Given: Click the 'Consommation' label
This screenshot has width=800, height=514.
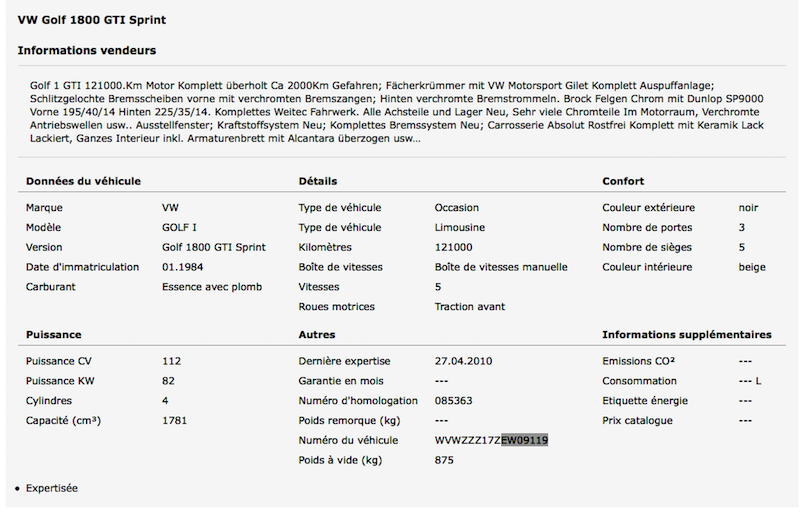Looking at the screenshot, I should (x=639, y=381).
